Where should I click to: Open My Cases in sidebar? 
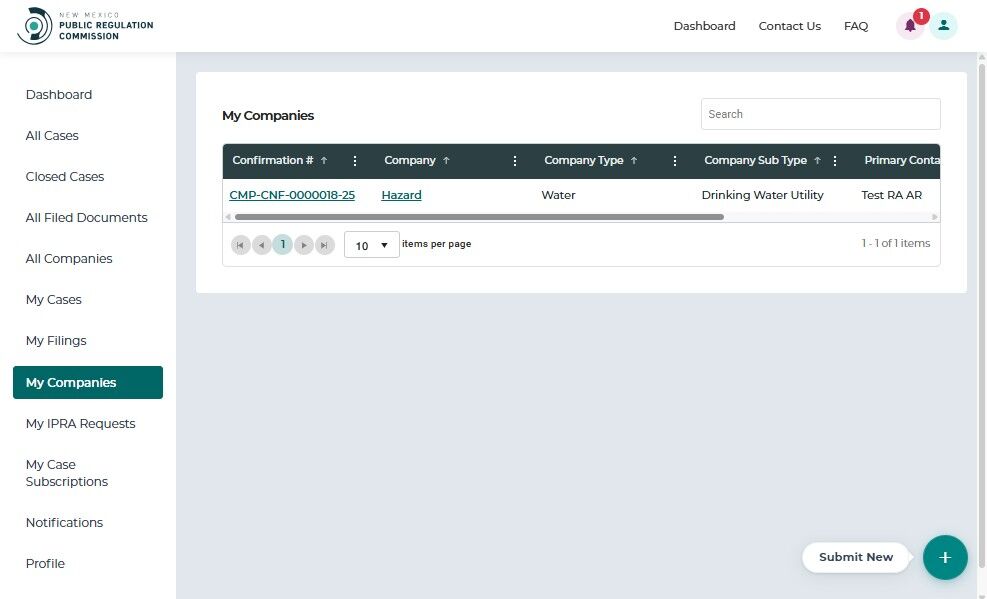pyautogui.click(x=54, y=300)
